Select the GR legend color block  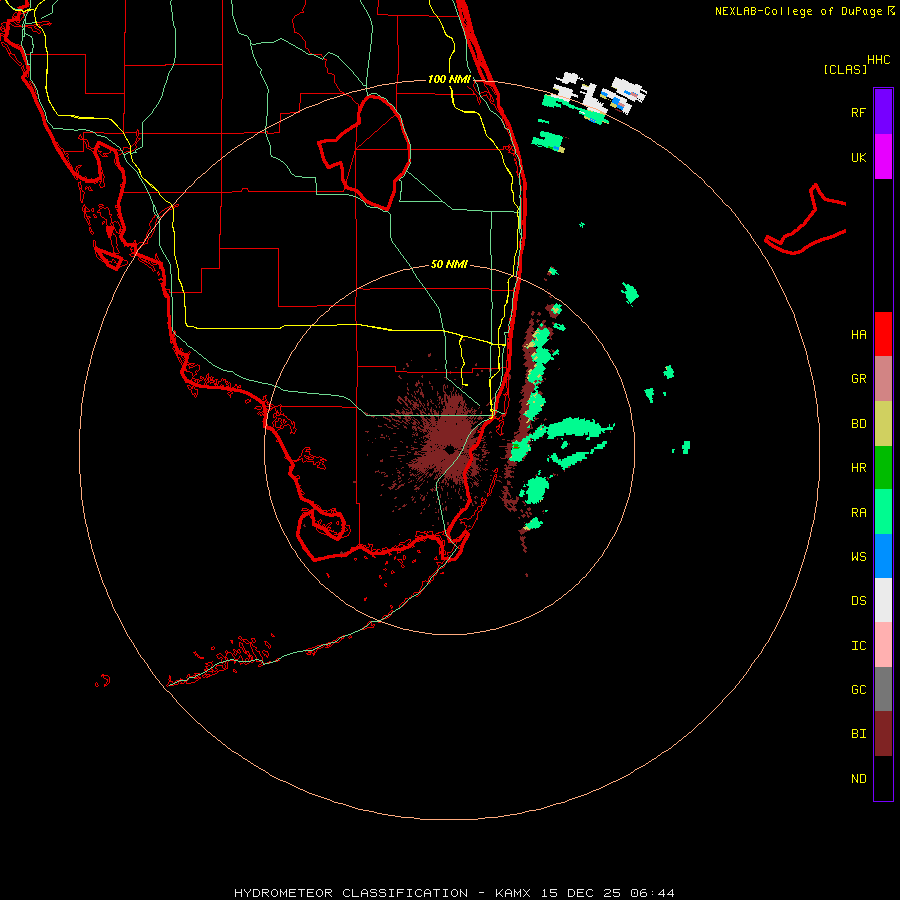pos(883,379)
